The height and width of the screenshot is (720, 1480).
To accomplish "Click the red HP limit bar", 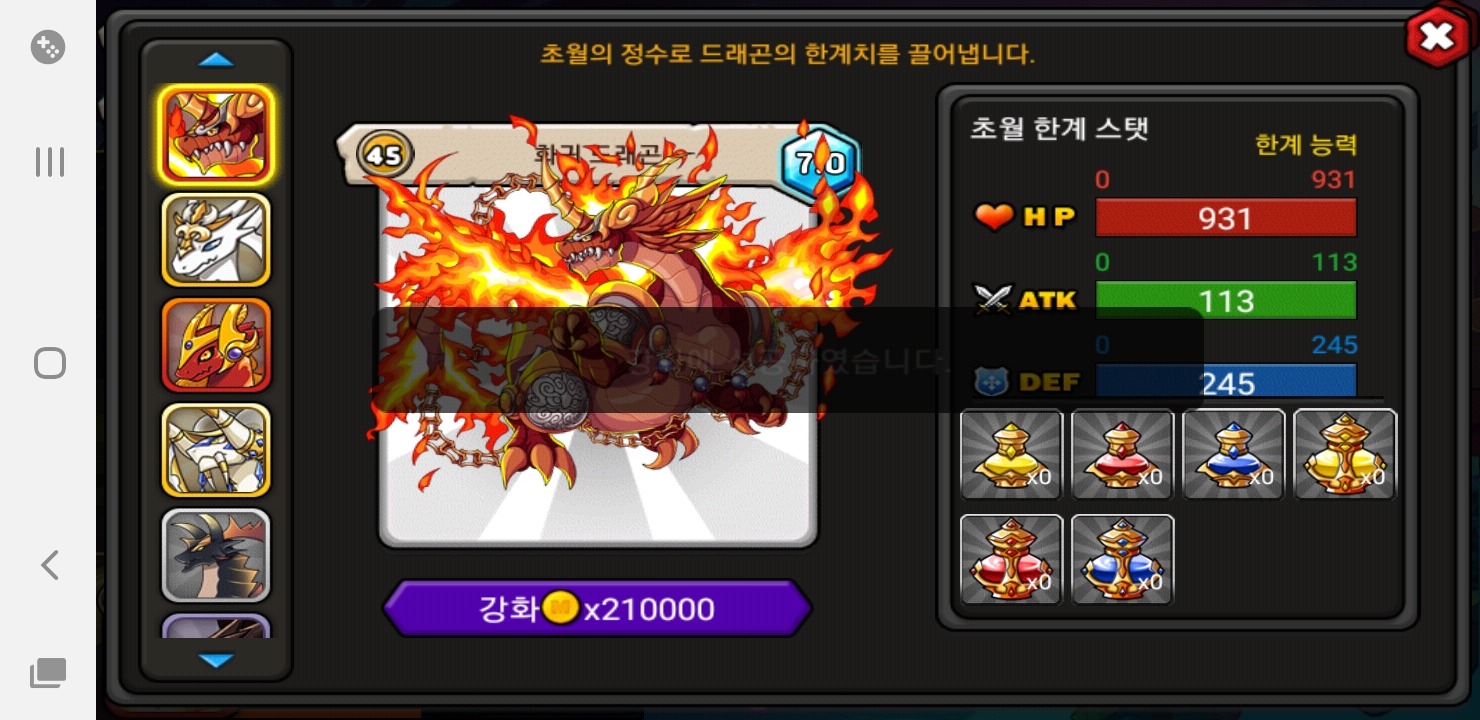I will coord(1226,218).
